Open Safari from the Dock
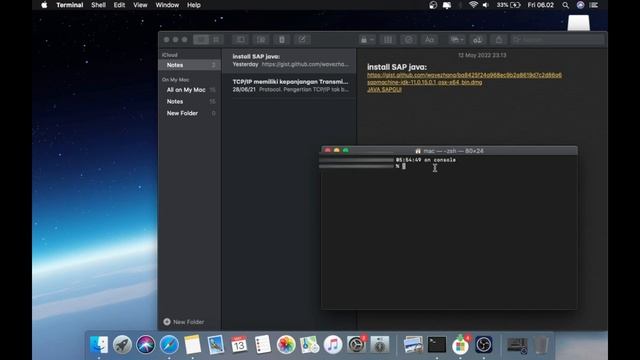 (169, 345)
